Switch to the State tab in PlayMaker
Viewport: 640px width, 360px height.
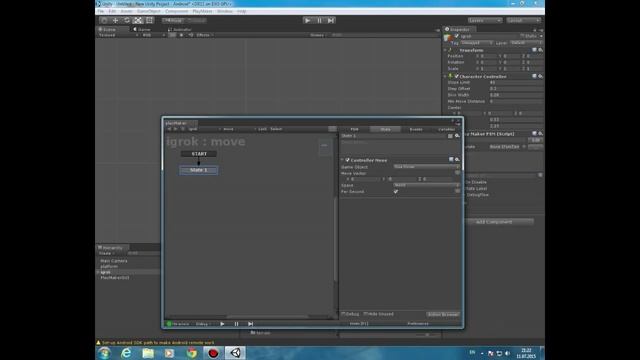pyautogui.click(x=385, y=129)
